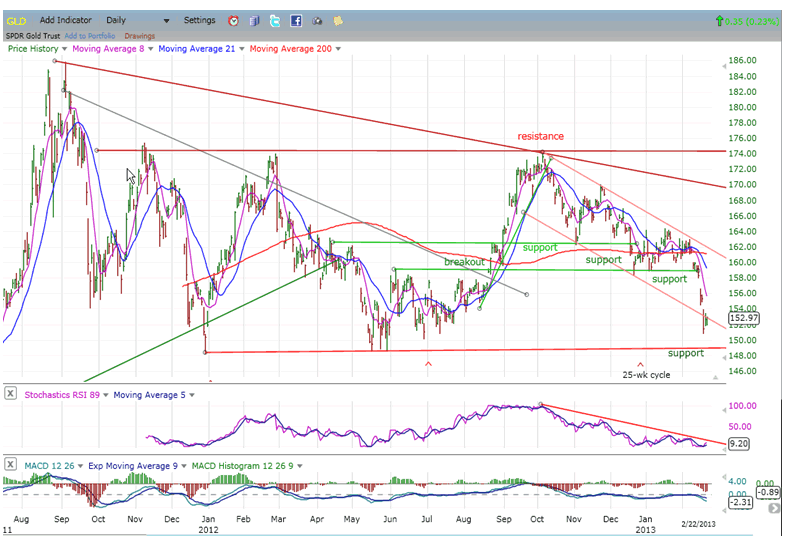
Task: Click the Stochastics RSI 89 label
Action: (62, 395)
